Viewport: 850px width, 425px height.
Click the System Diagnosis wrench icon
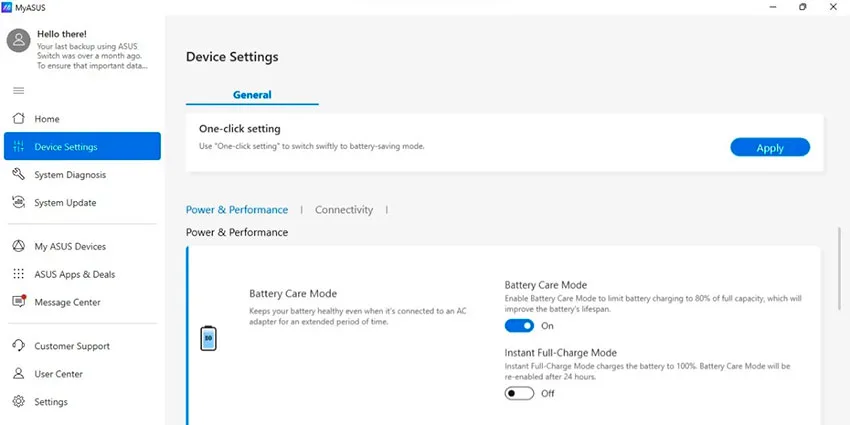18,174
